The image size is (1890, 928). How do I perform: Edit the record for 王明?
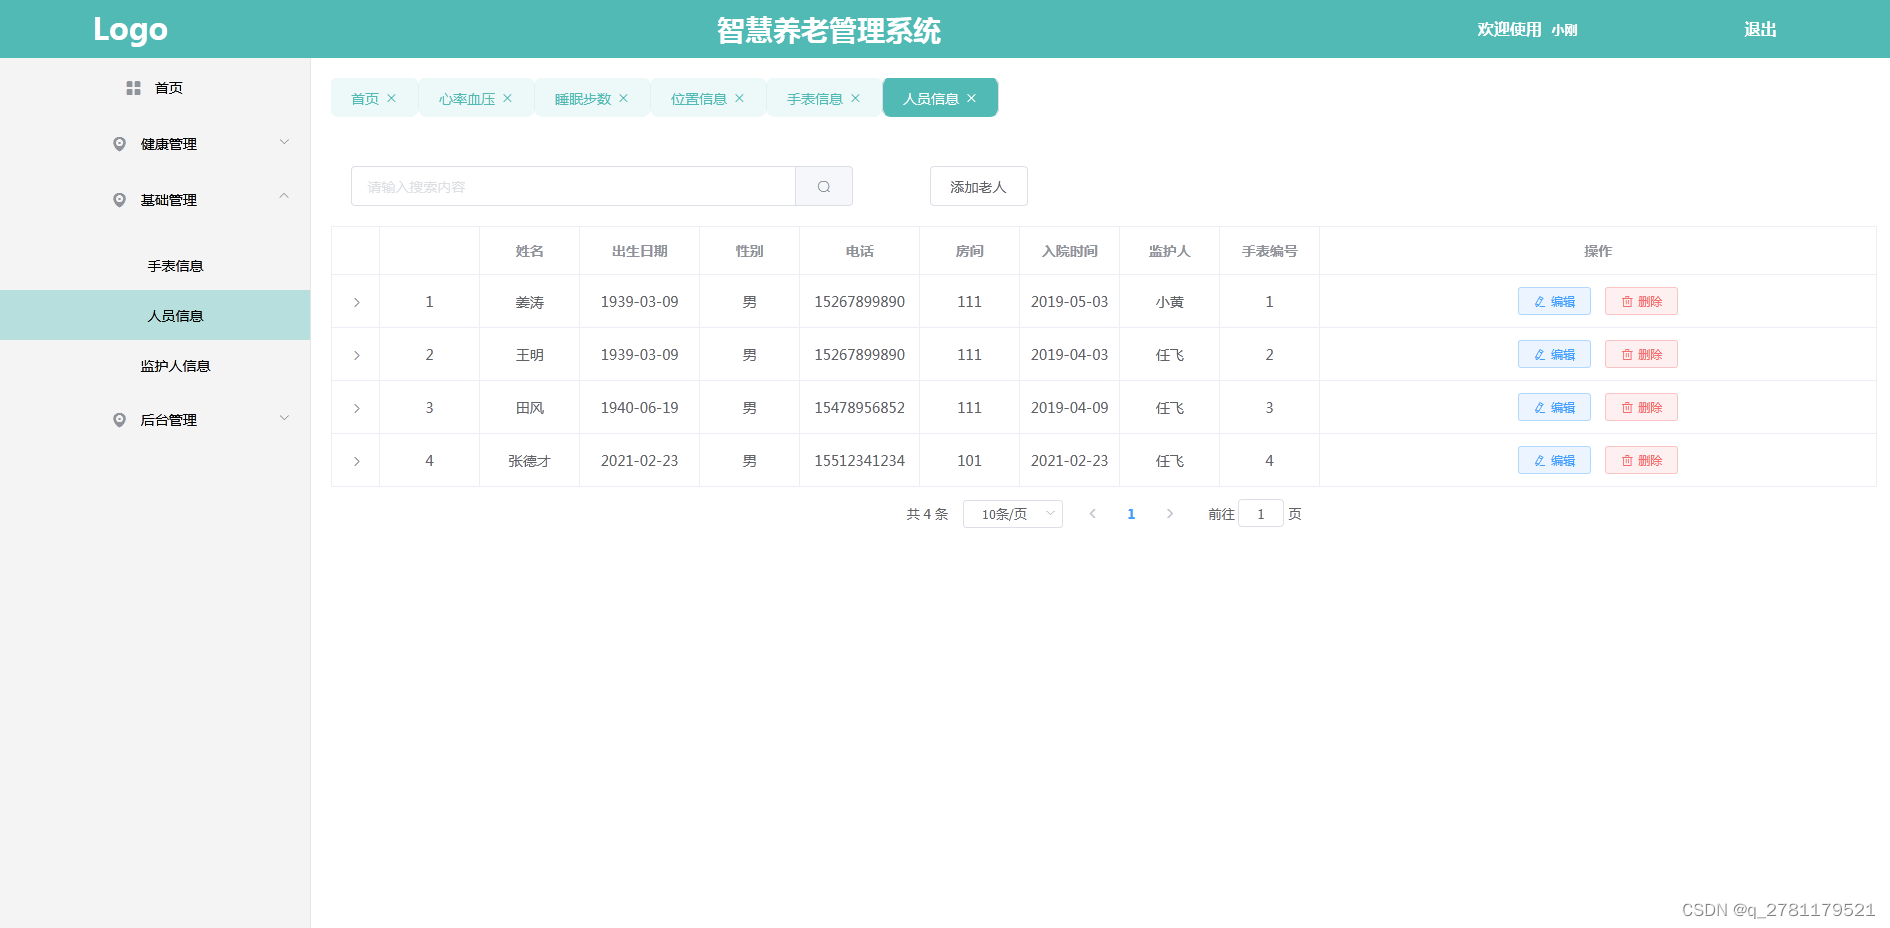pos(1554,354)
